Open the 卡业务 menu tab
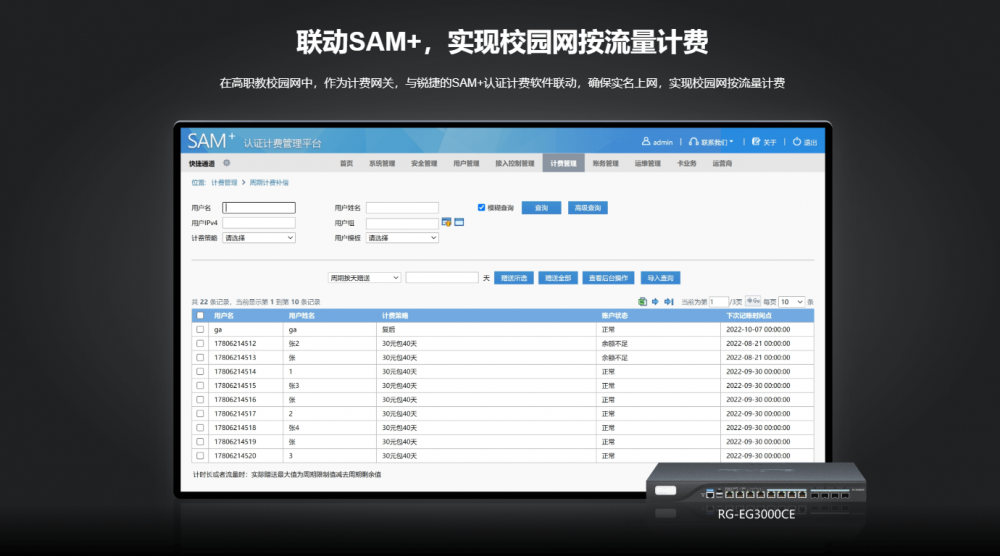Screen dimensions: 1000x556 686,163
